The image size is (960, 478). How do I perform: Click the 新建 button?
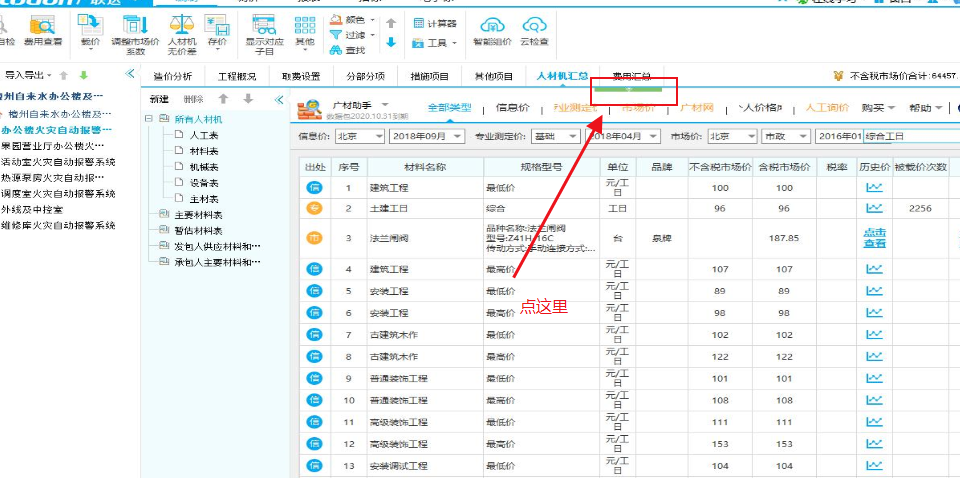click(159, 99)
